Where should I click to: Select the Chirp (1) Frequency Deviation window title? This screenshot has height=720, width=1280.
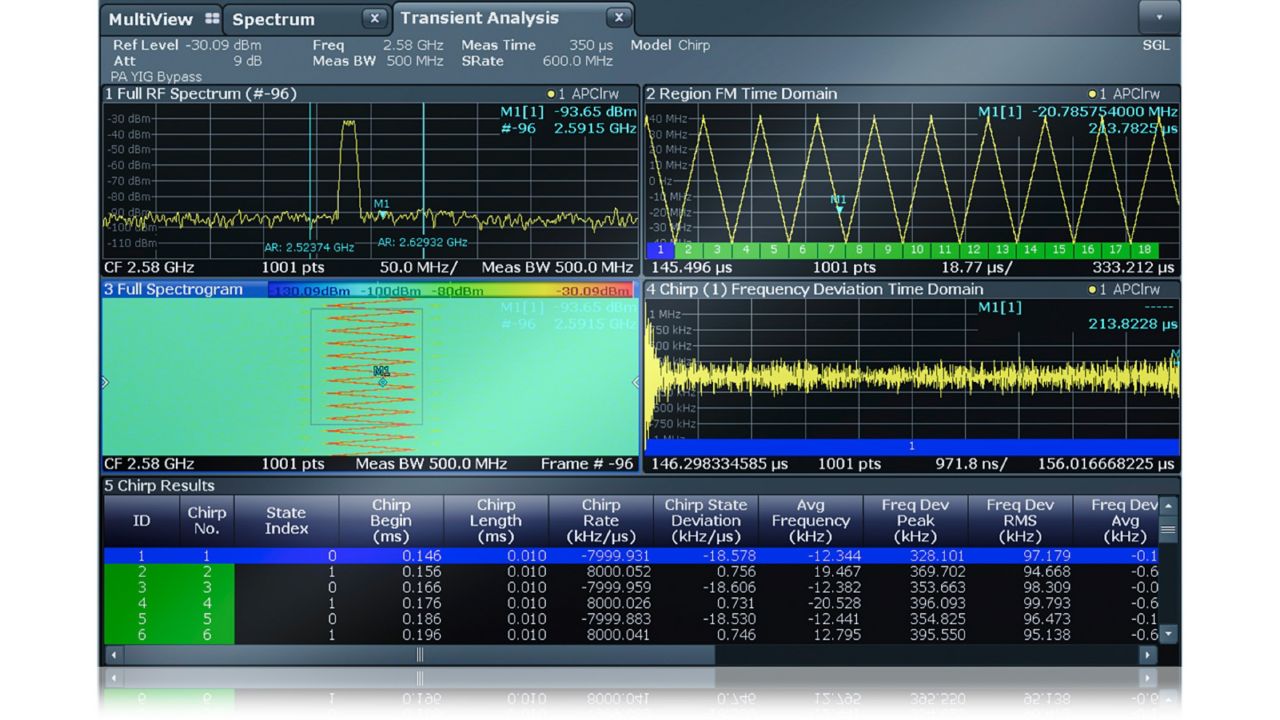(x=815, y=290)
